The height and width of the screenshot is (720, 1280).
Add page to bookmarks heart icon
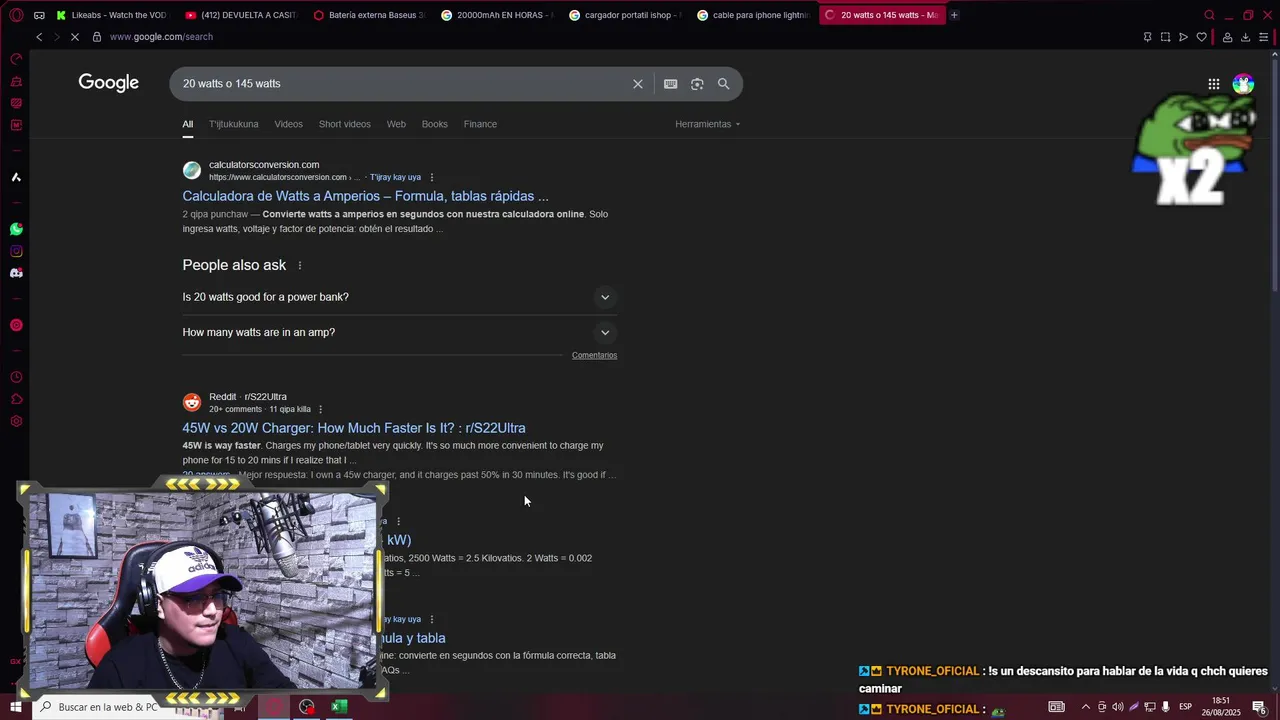[x=1201, y=37]
